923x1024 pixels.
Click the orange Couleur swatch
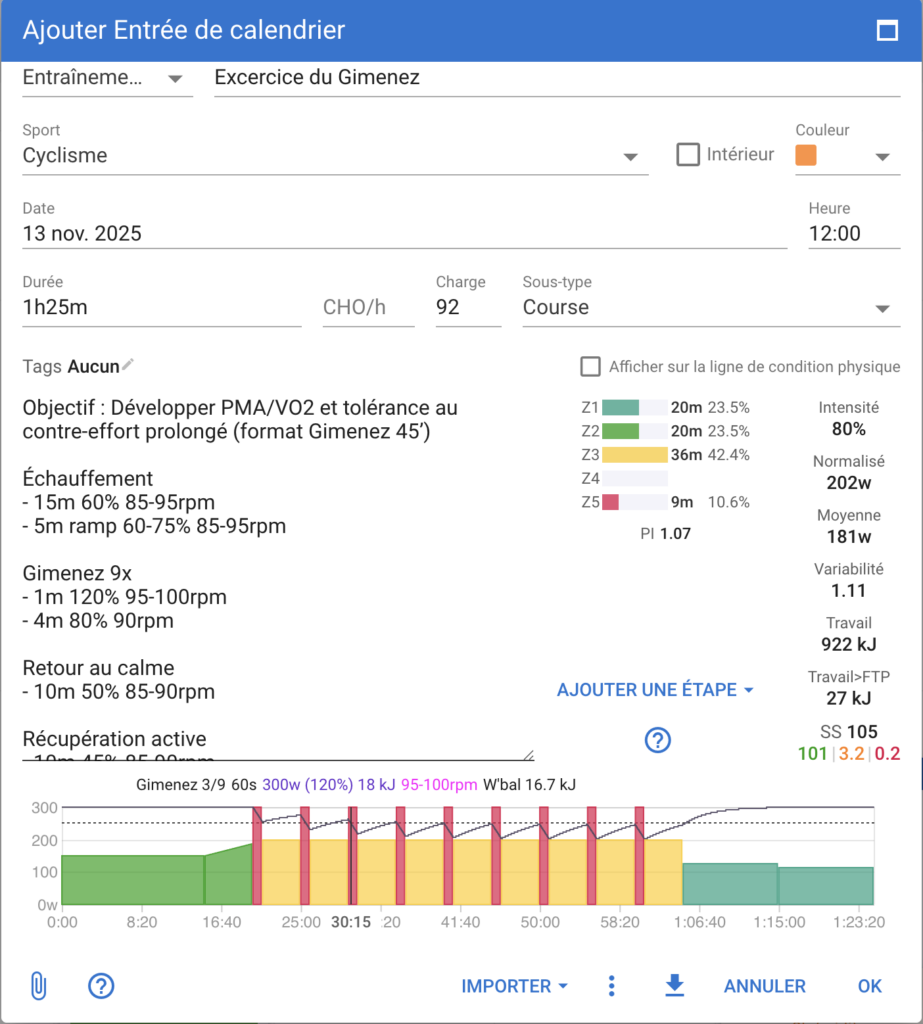point(805,156)
